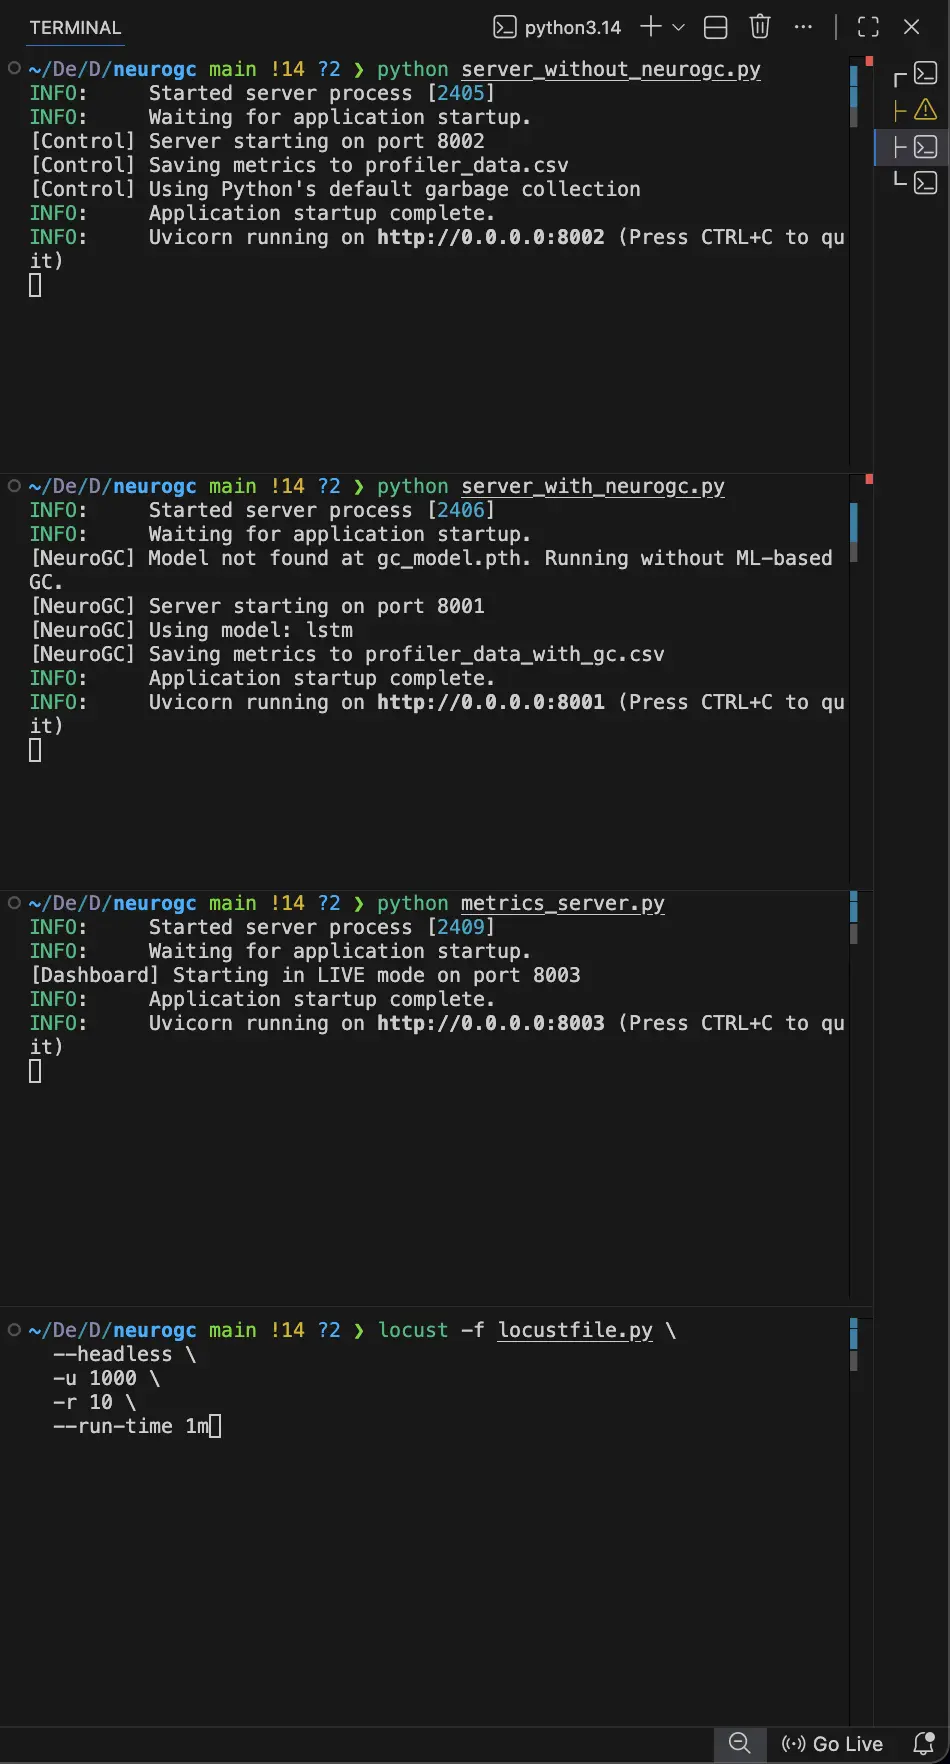Open the launch profile dropdown chevron
Screen dimensions: 950x1764
tap(678, 27)
